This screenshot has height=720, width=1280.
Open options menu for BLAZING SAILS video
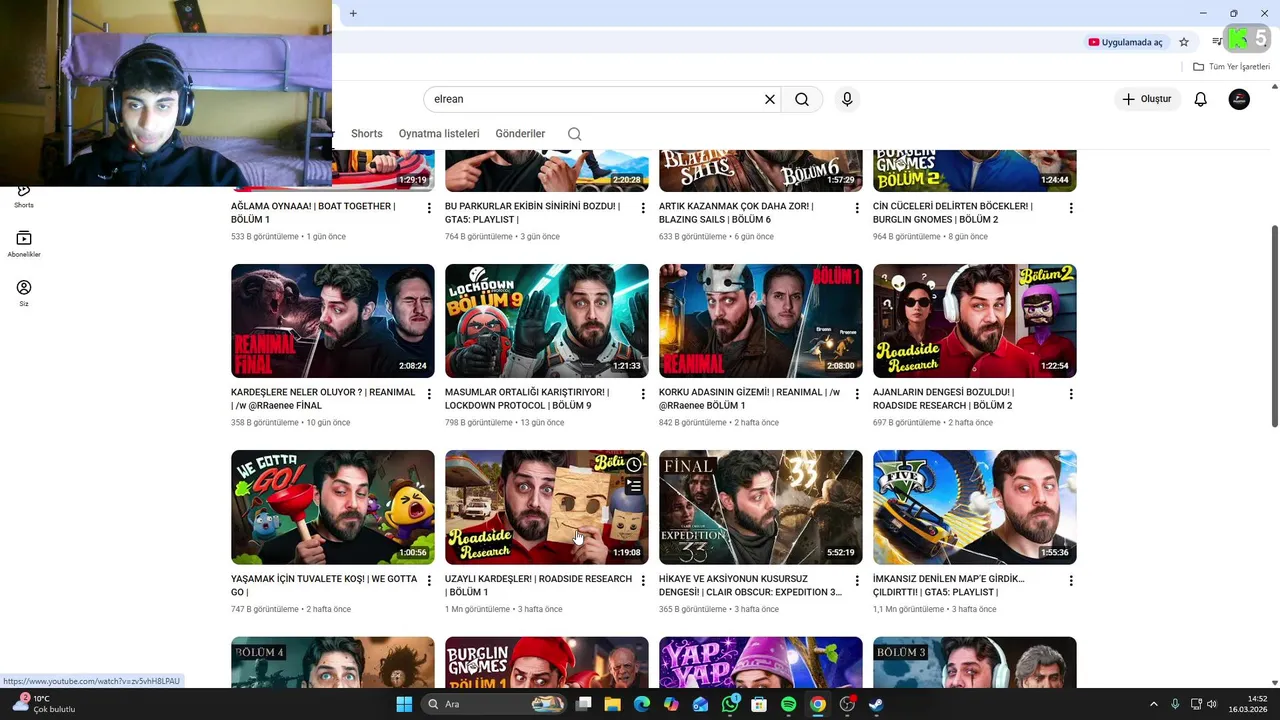coord(857,208)
